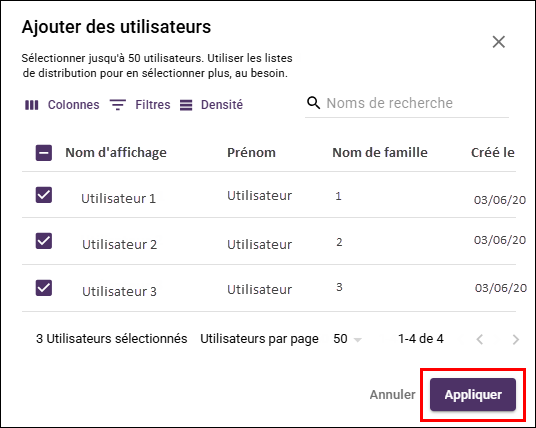This screenshot has width=536, height=428.
Task: Open the users per page dropdown
Action: point(347,339)
